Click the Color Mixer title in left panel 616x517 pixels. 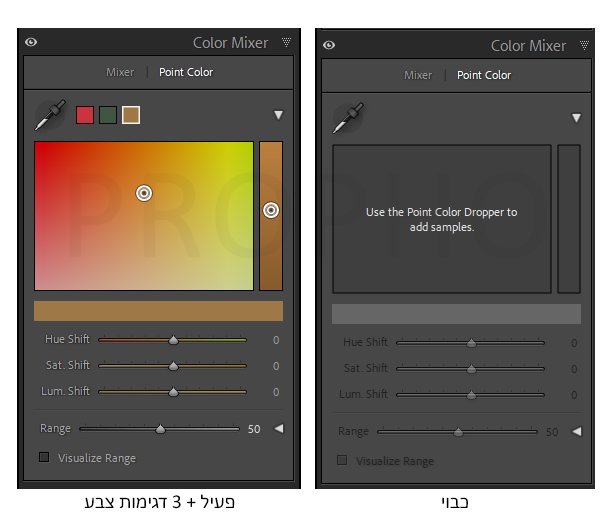pos(231,43)
